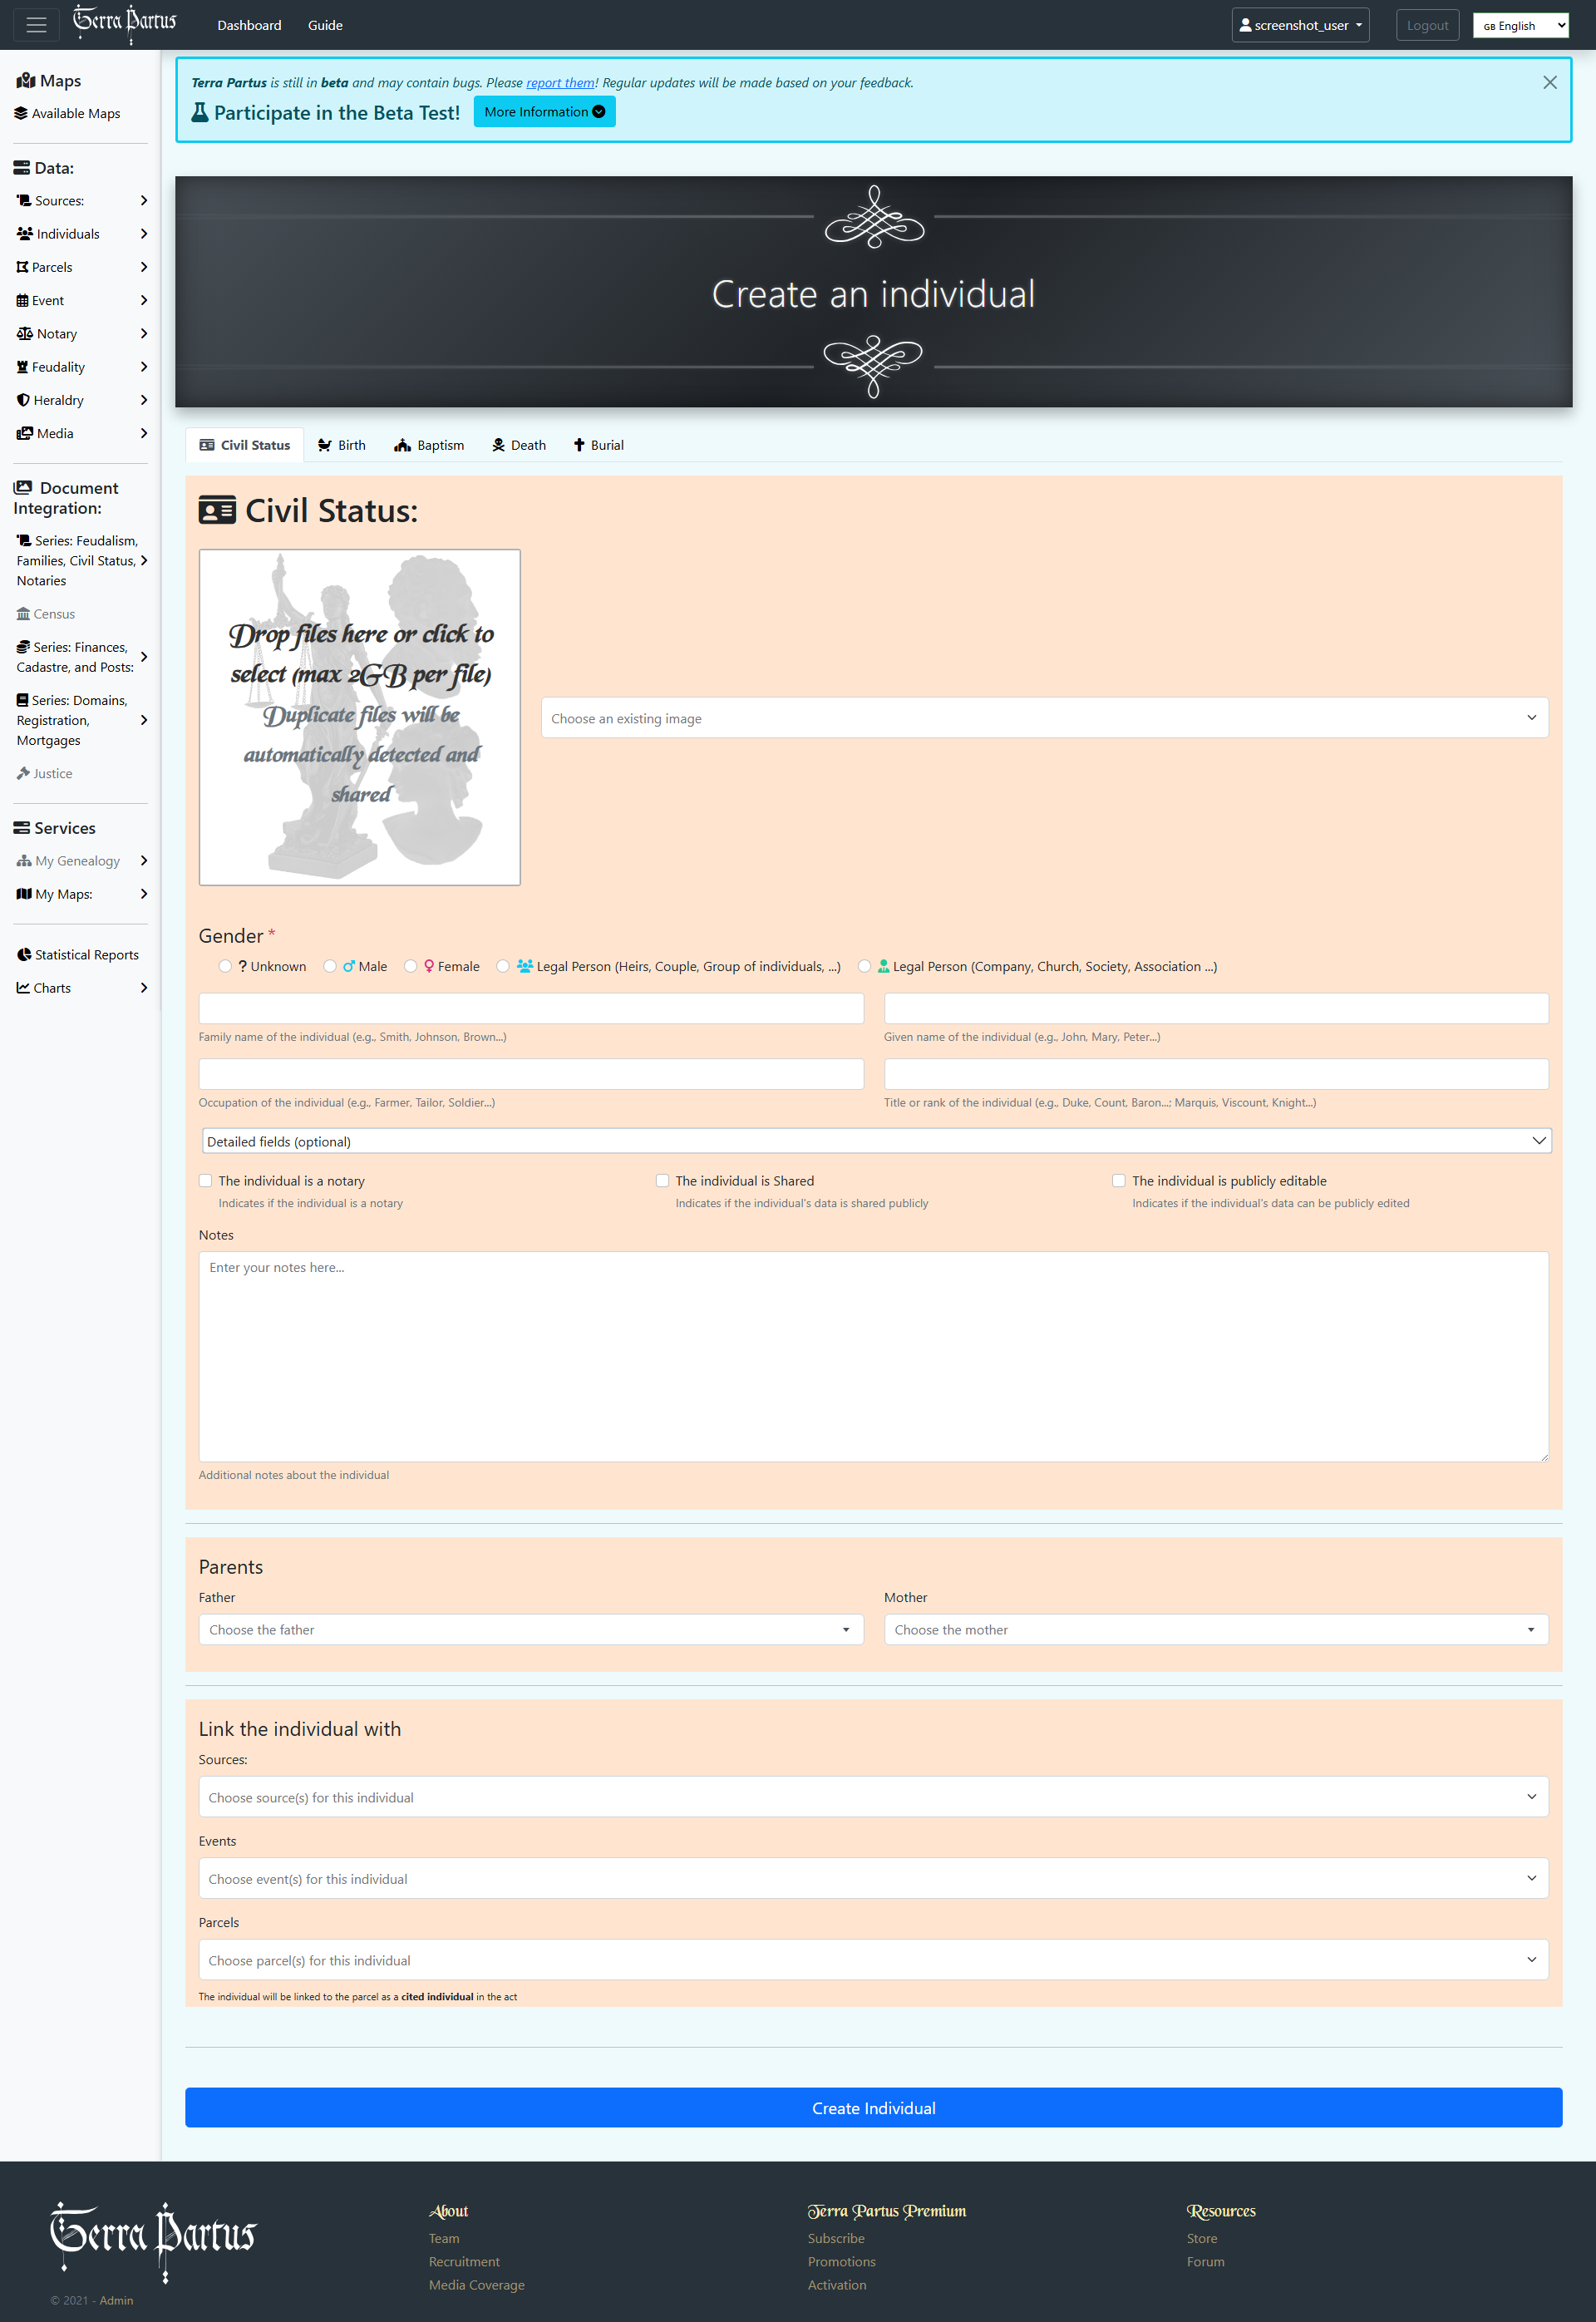Switch to the Baptism tab
This screenshot has width=1596, height=2322.
[429, 445]
